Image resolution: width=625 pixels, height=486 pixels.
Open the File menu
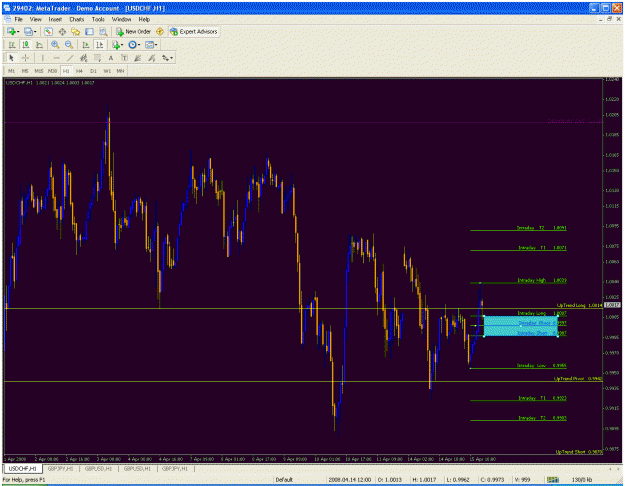click(x=18, y=19)
